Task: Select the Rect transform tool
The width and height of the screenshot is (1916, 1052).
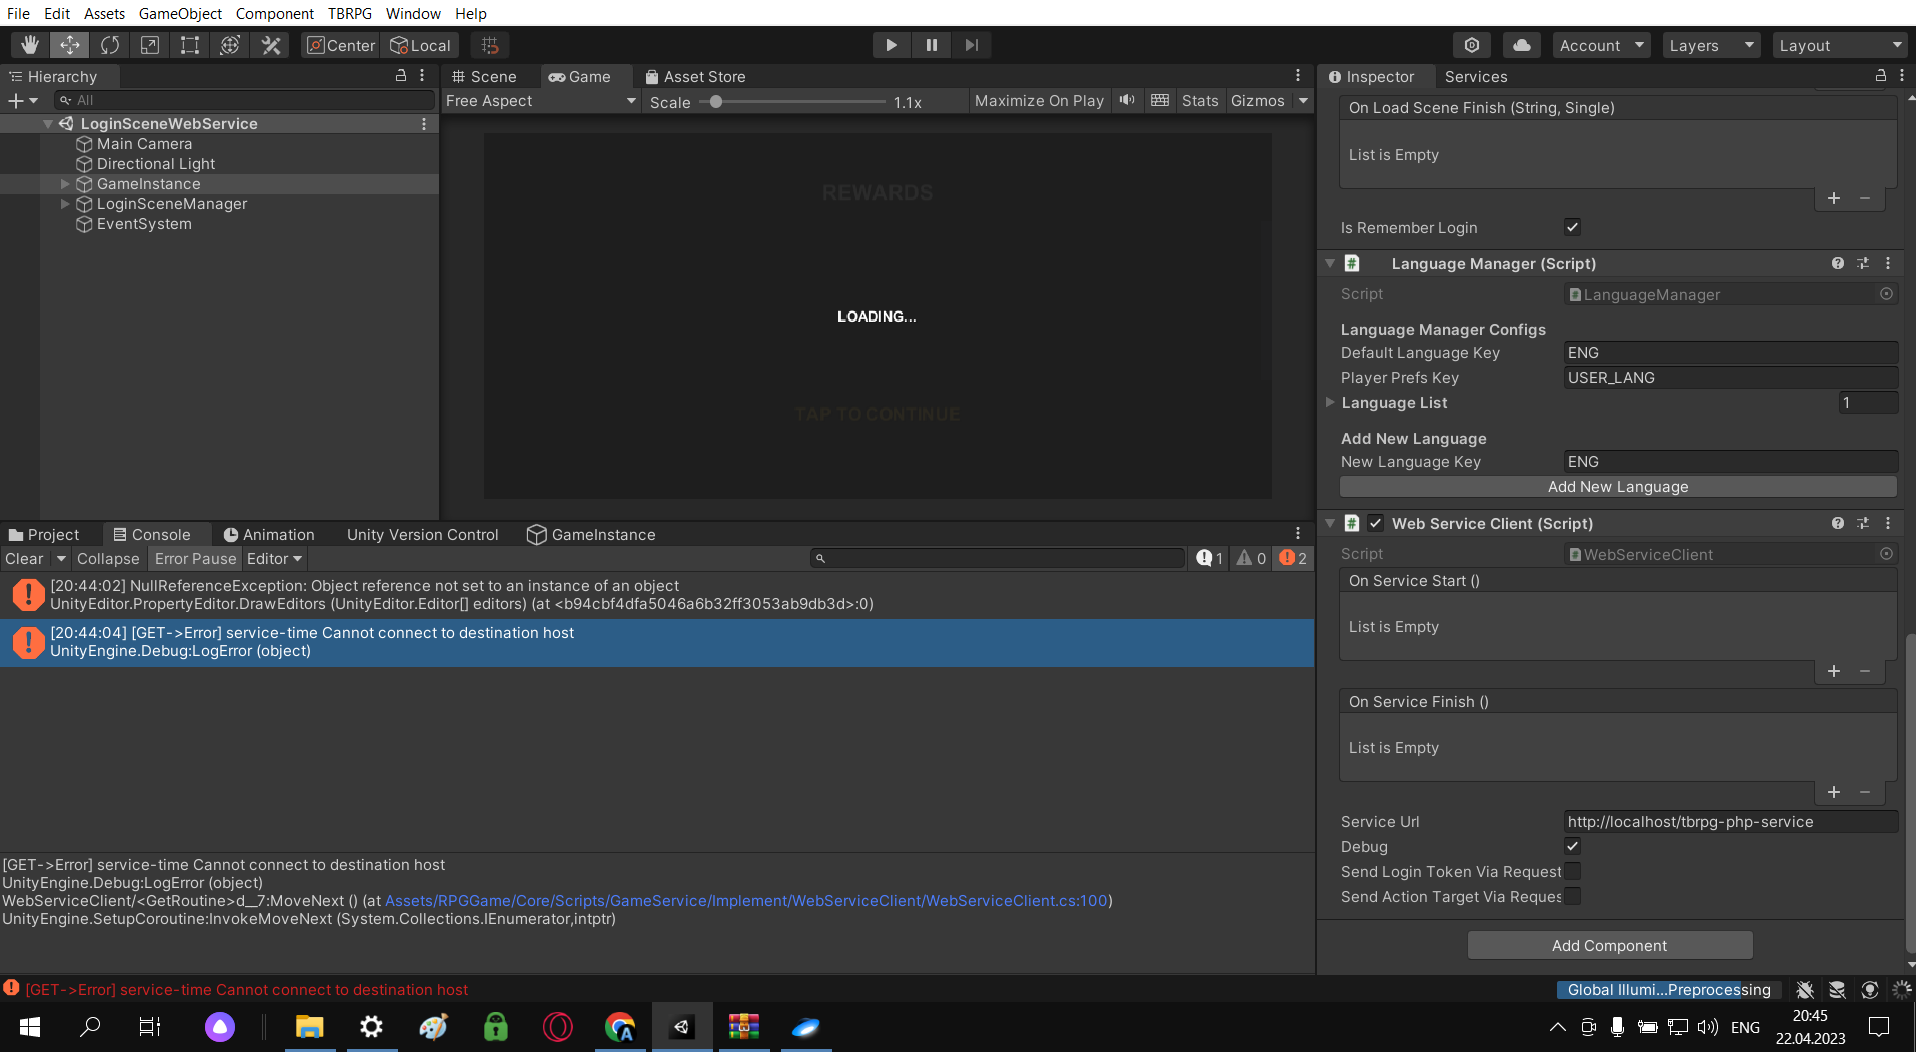Action: point(189,44)
